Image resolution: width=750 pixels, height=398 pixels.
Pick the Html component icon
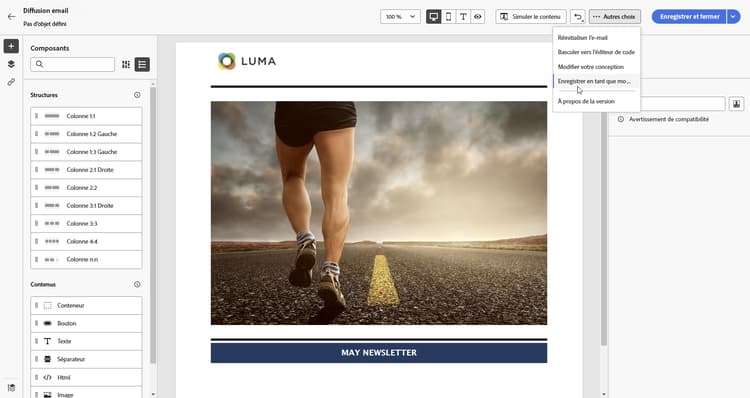(x=47, y=377)
